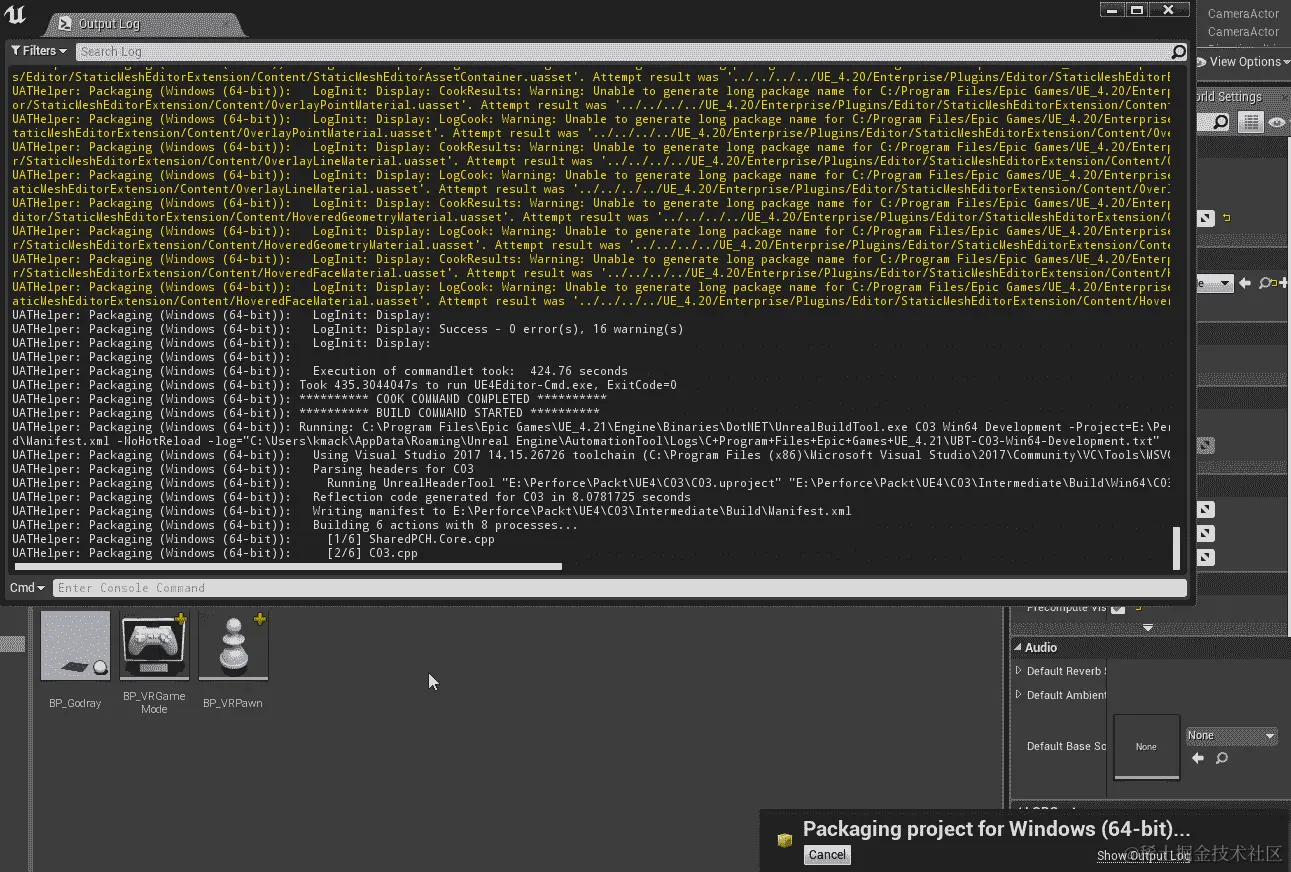Toggle the property matrix grid view icon
Viewport: 1291px width, 872px height.
click(1251, 122)
